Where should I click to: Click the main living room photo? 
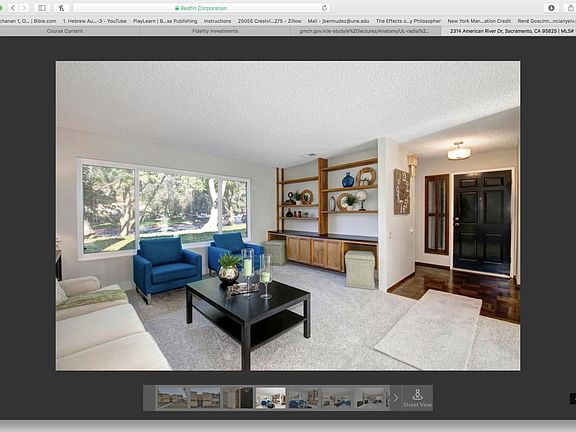(x=288, y=216)
